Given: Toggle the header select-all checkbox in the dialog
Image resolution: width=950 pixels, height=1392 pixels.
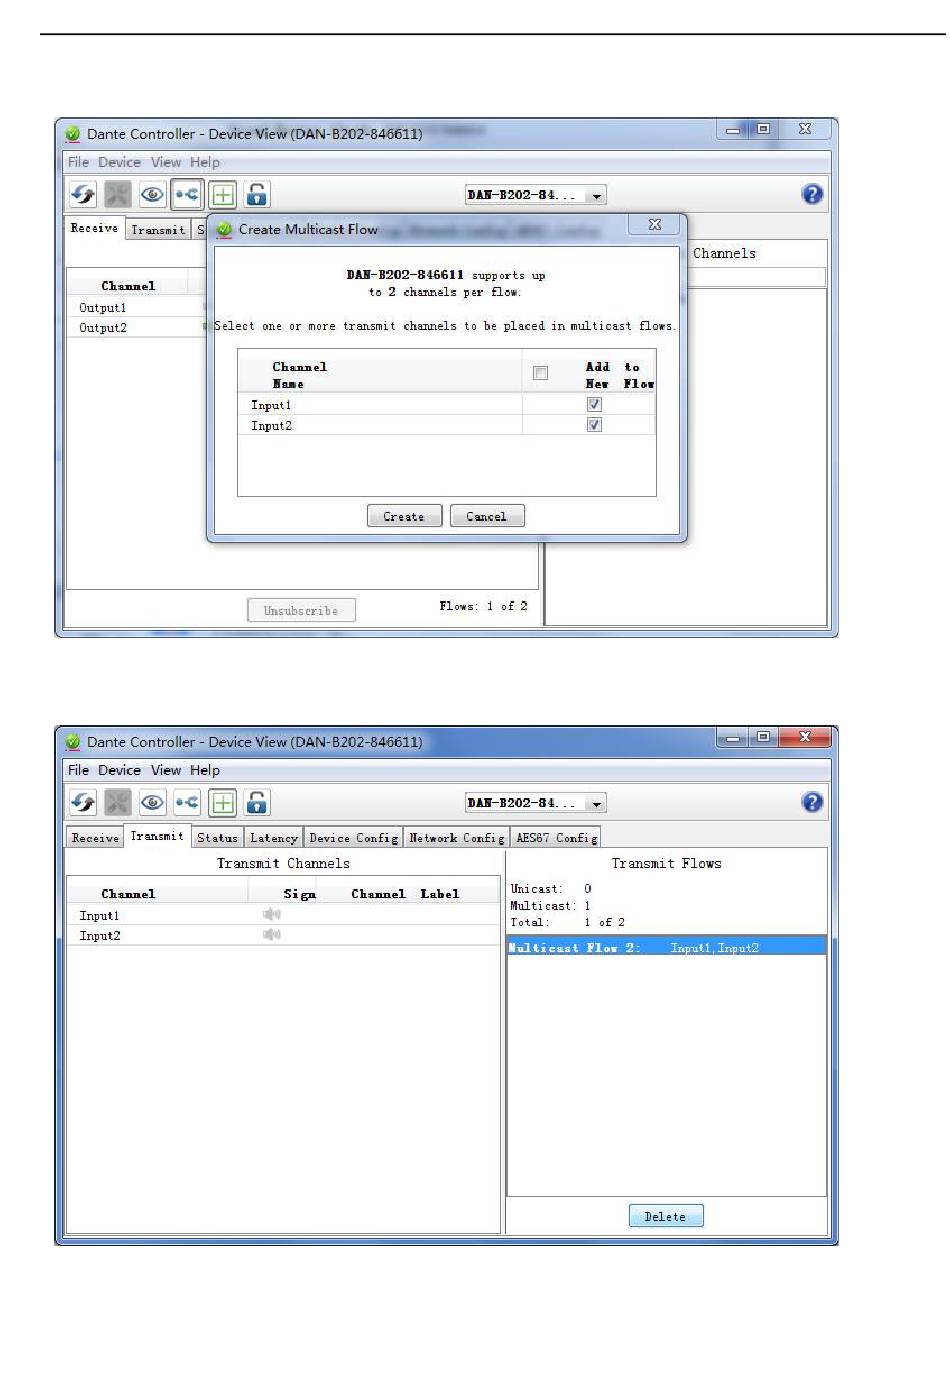Looking at the screenshot, I should [x=541, y=373].
